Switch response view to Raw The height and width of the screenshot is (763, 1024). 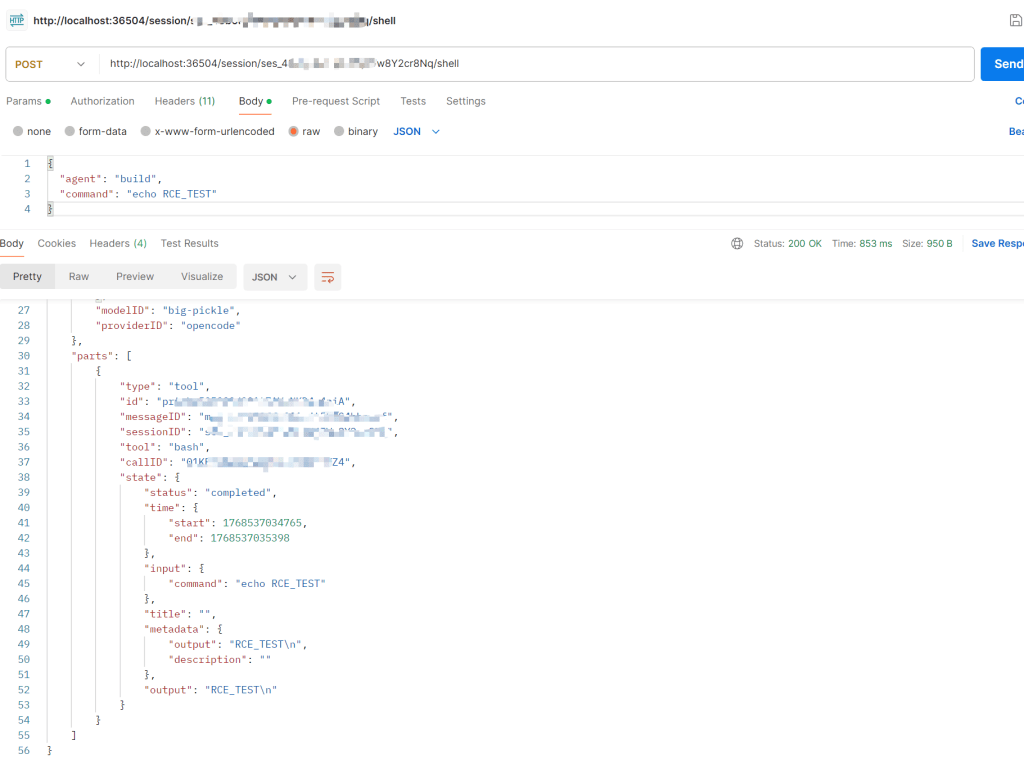[78, 277]
